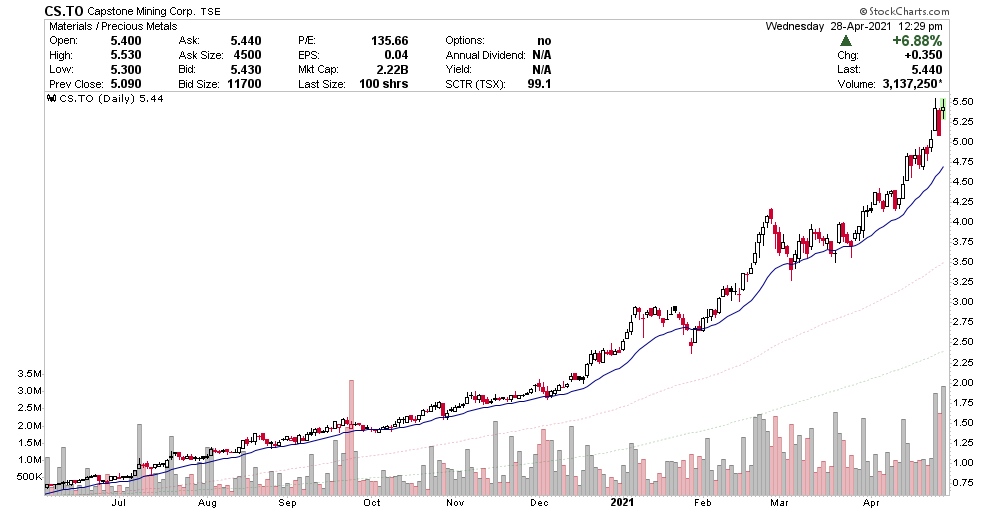Click the latest green candlestick near 5.50

coord(944,107)
